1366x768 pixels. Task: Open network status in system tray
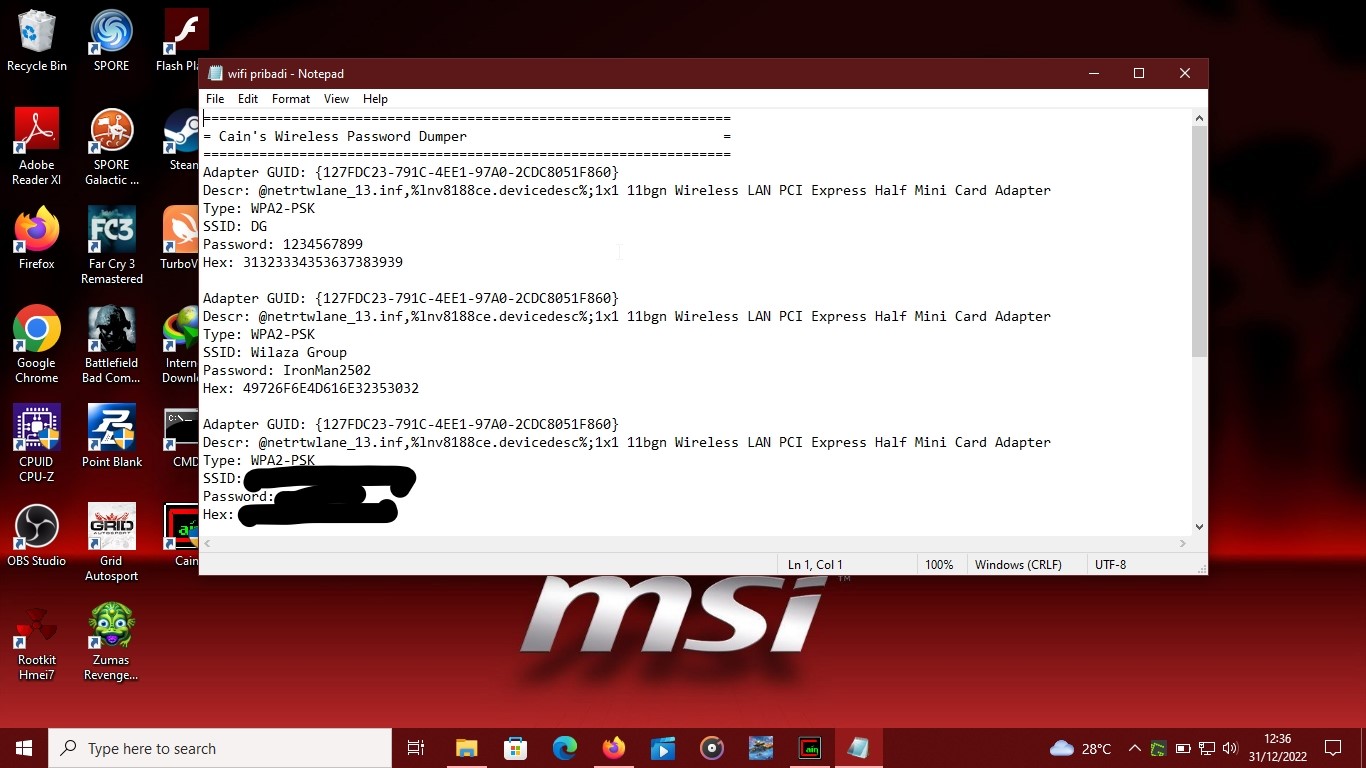point(1207,748)
